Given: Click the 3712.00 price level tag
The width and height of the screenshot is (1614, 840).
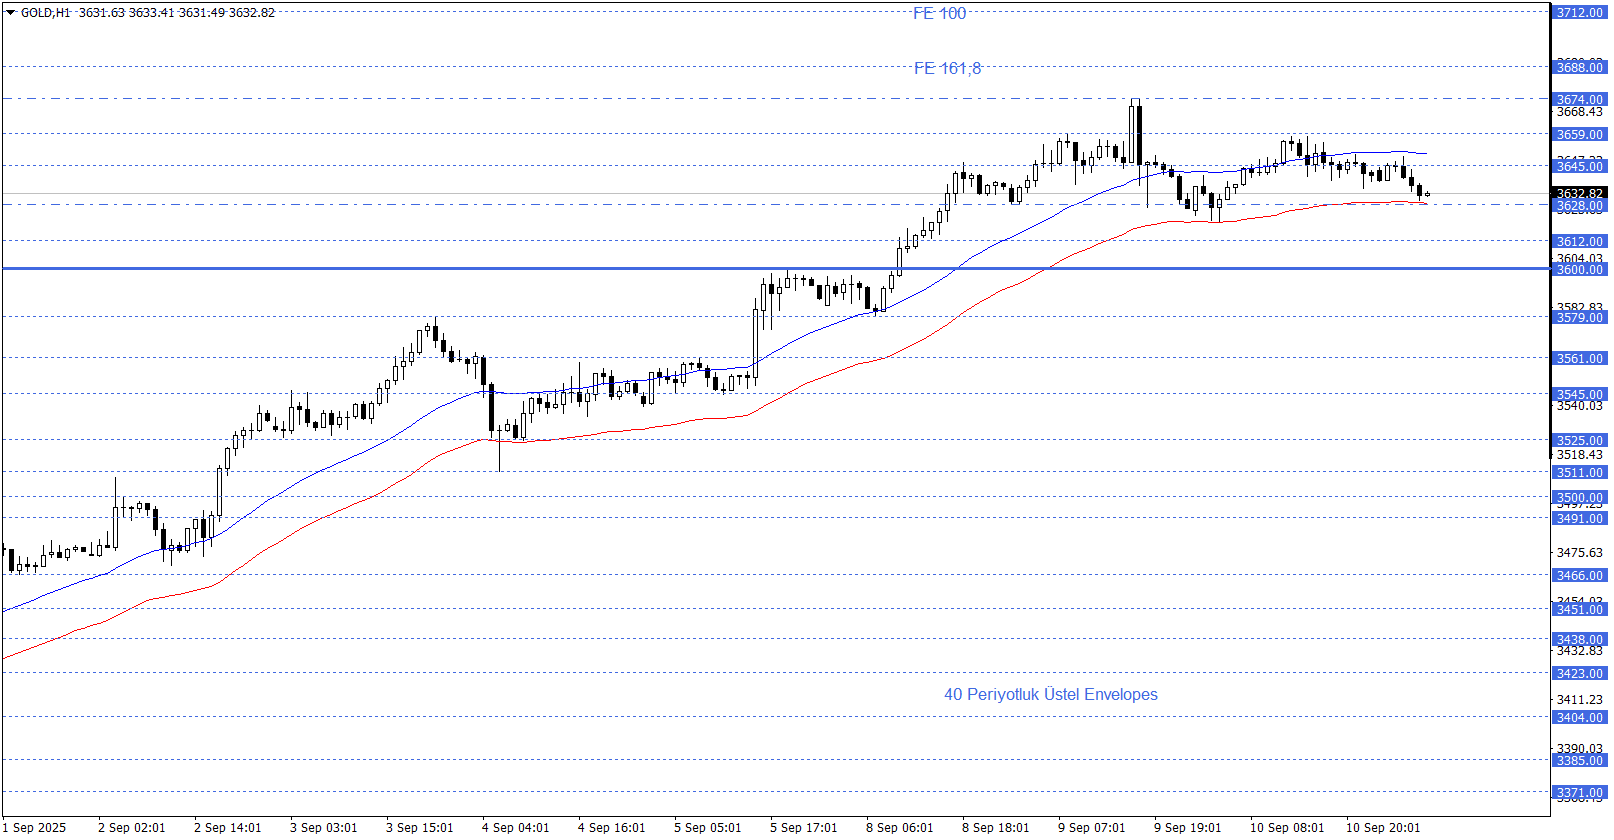Looking at the screenshot, I should coord(1579,13).
